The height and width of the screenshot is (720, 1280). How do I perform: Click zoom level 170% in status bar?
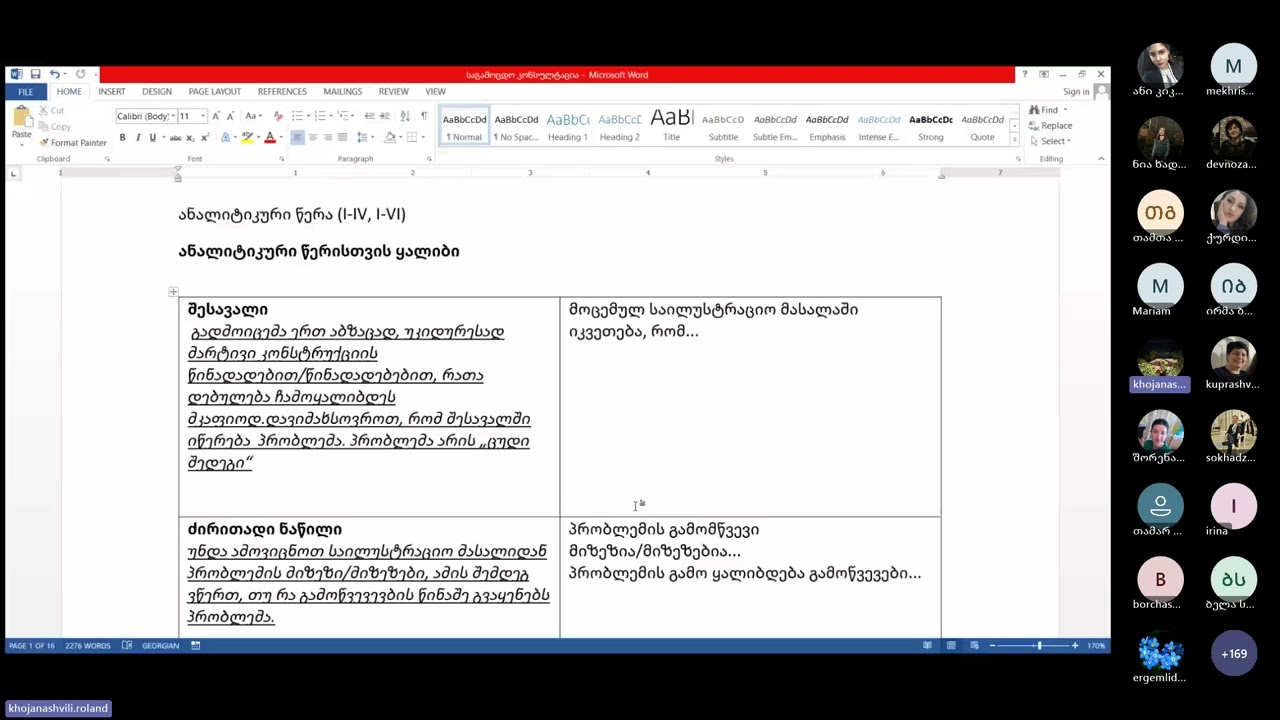[x=1096, y=646]
